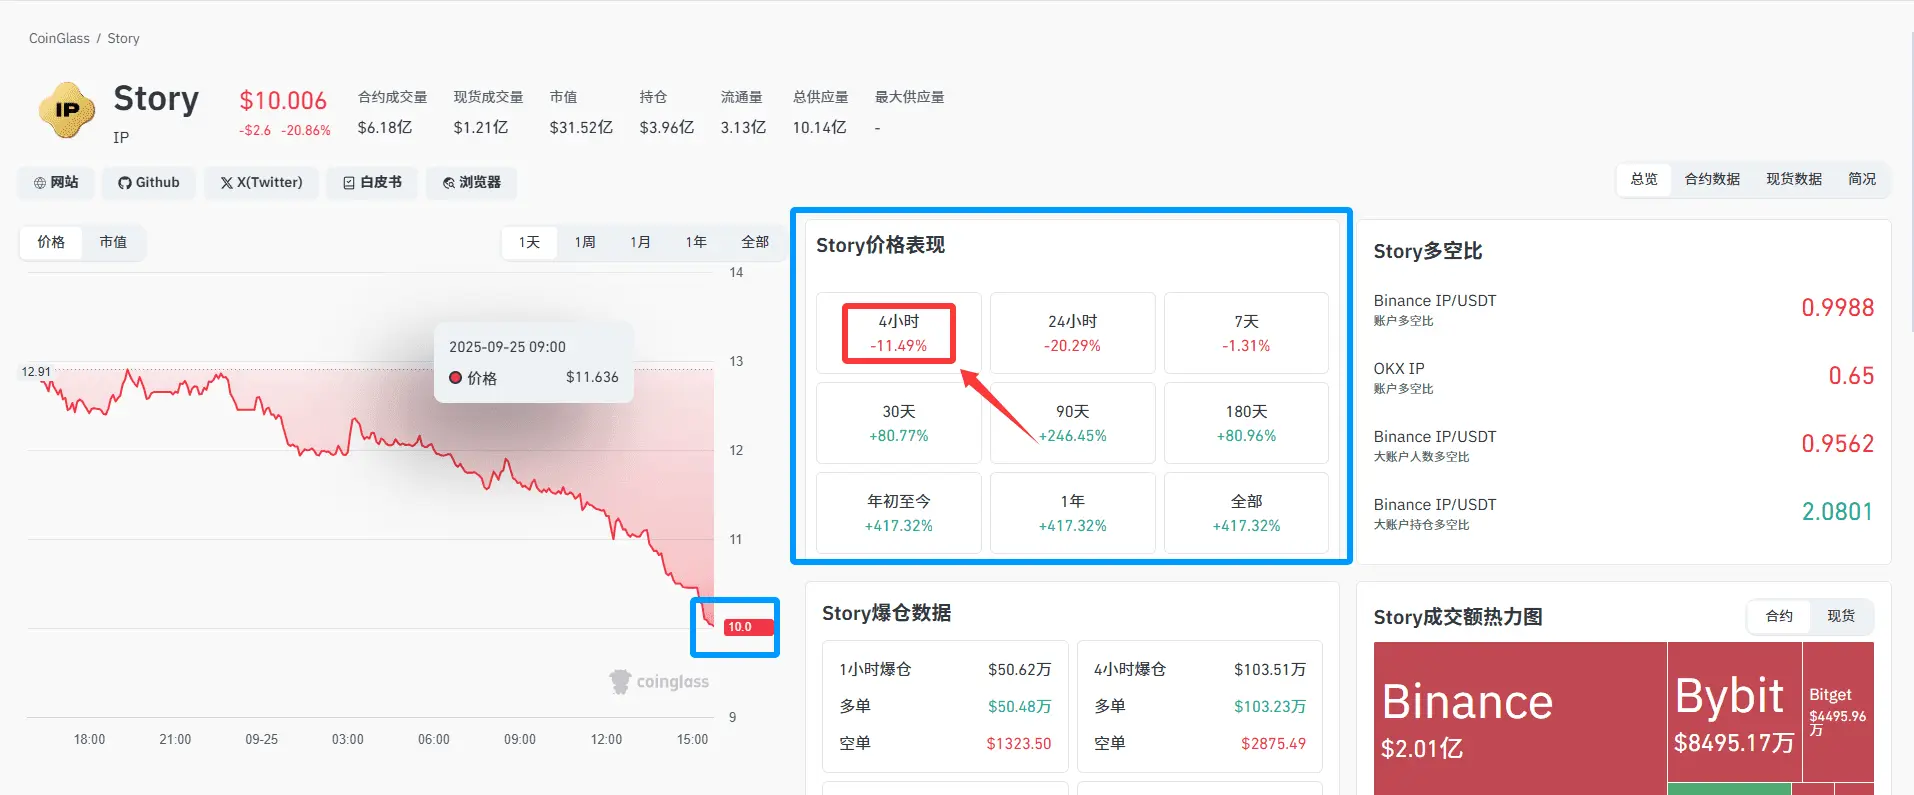This screenshot has height=795, width=1914.
Task: Click the Github octocat icon
Action: click(x=125, y=183)
